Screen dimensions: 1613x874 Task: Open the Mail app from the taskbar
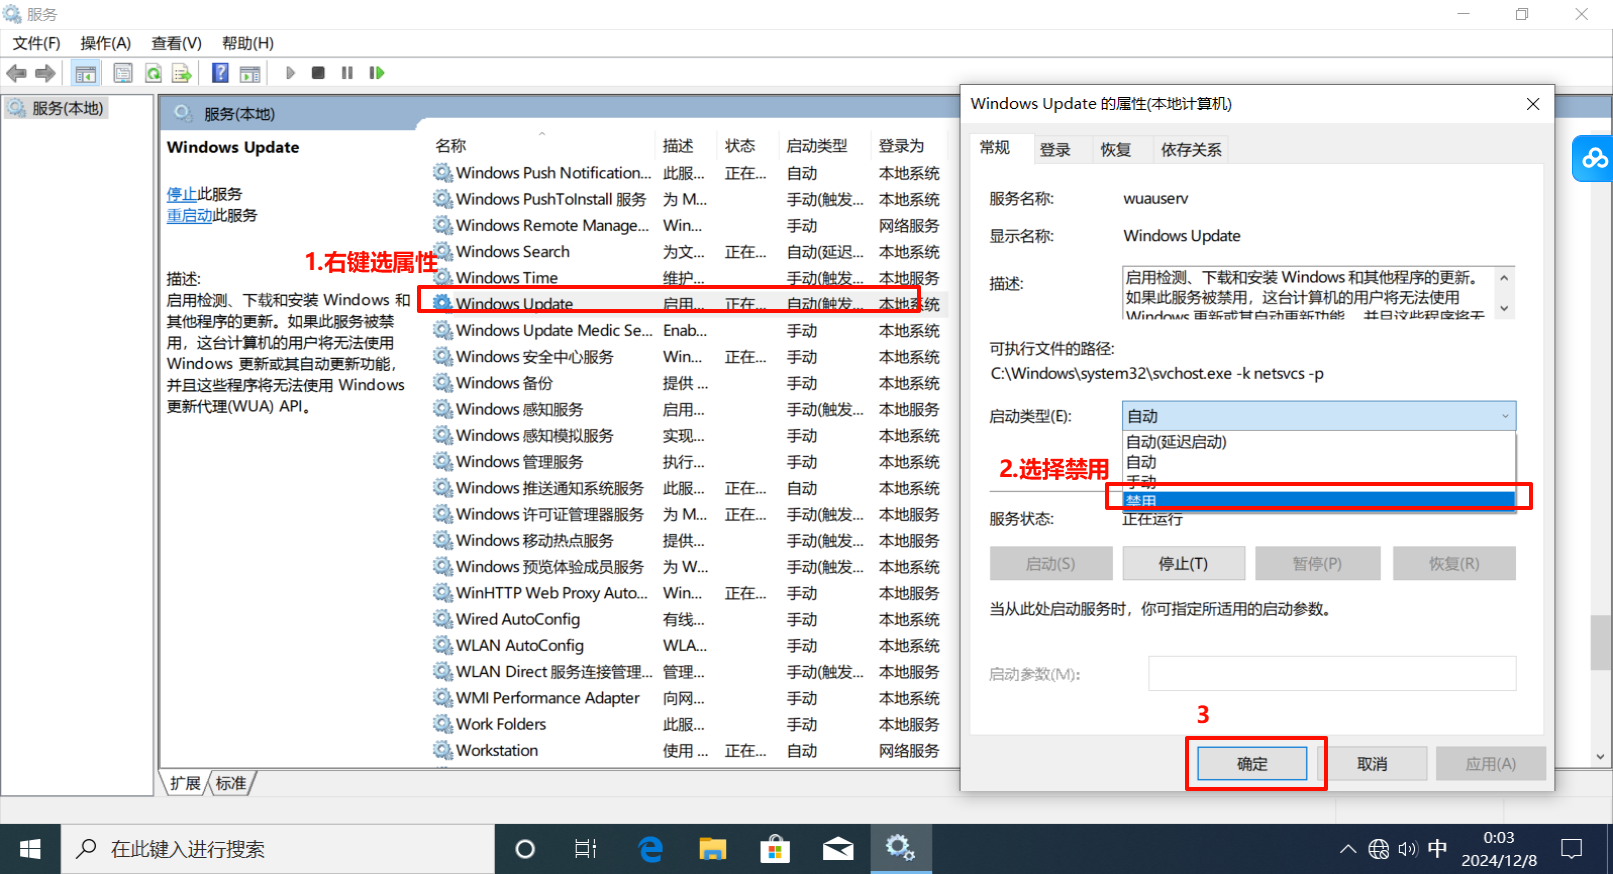838,849
